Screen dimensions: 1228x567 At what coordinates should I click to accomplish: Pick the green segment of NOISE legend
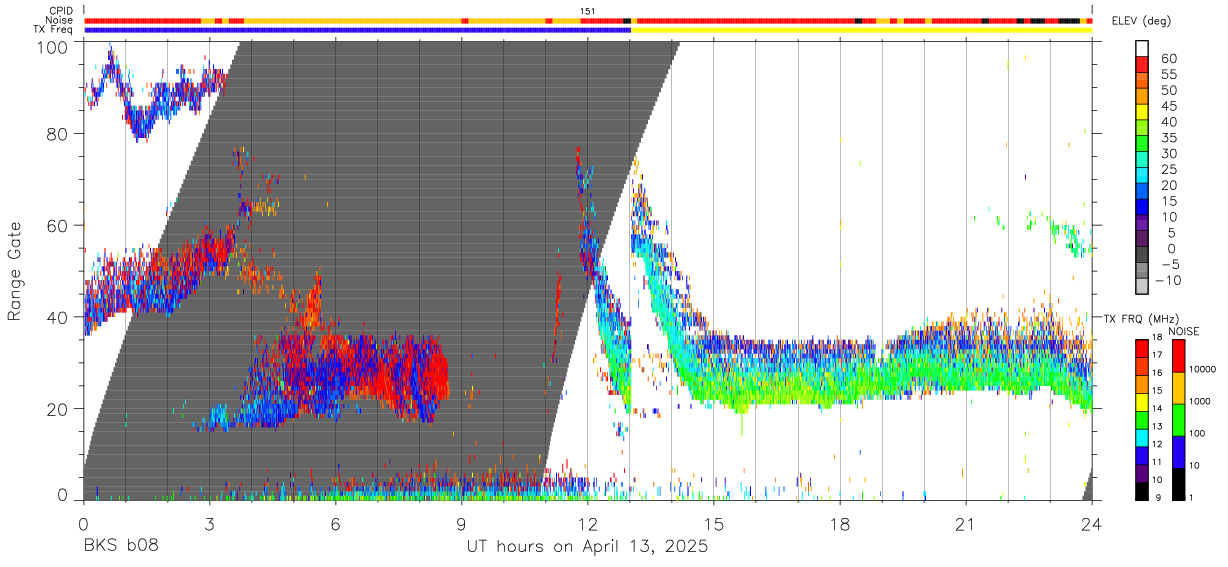click(1178, 419)
